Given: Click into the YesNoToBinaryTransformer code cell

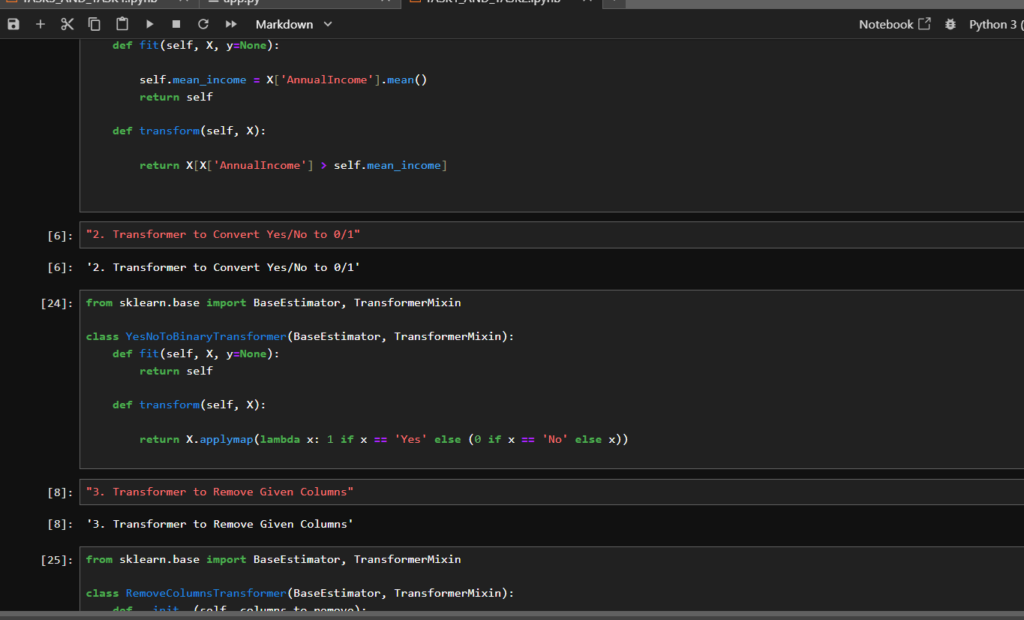Looking at the screenshot, I should [x=552, y=379].
